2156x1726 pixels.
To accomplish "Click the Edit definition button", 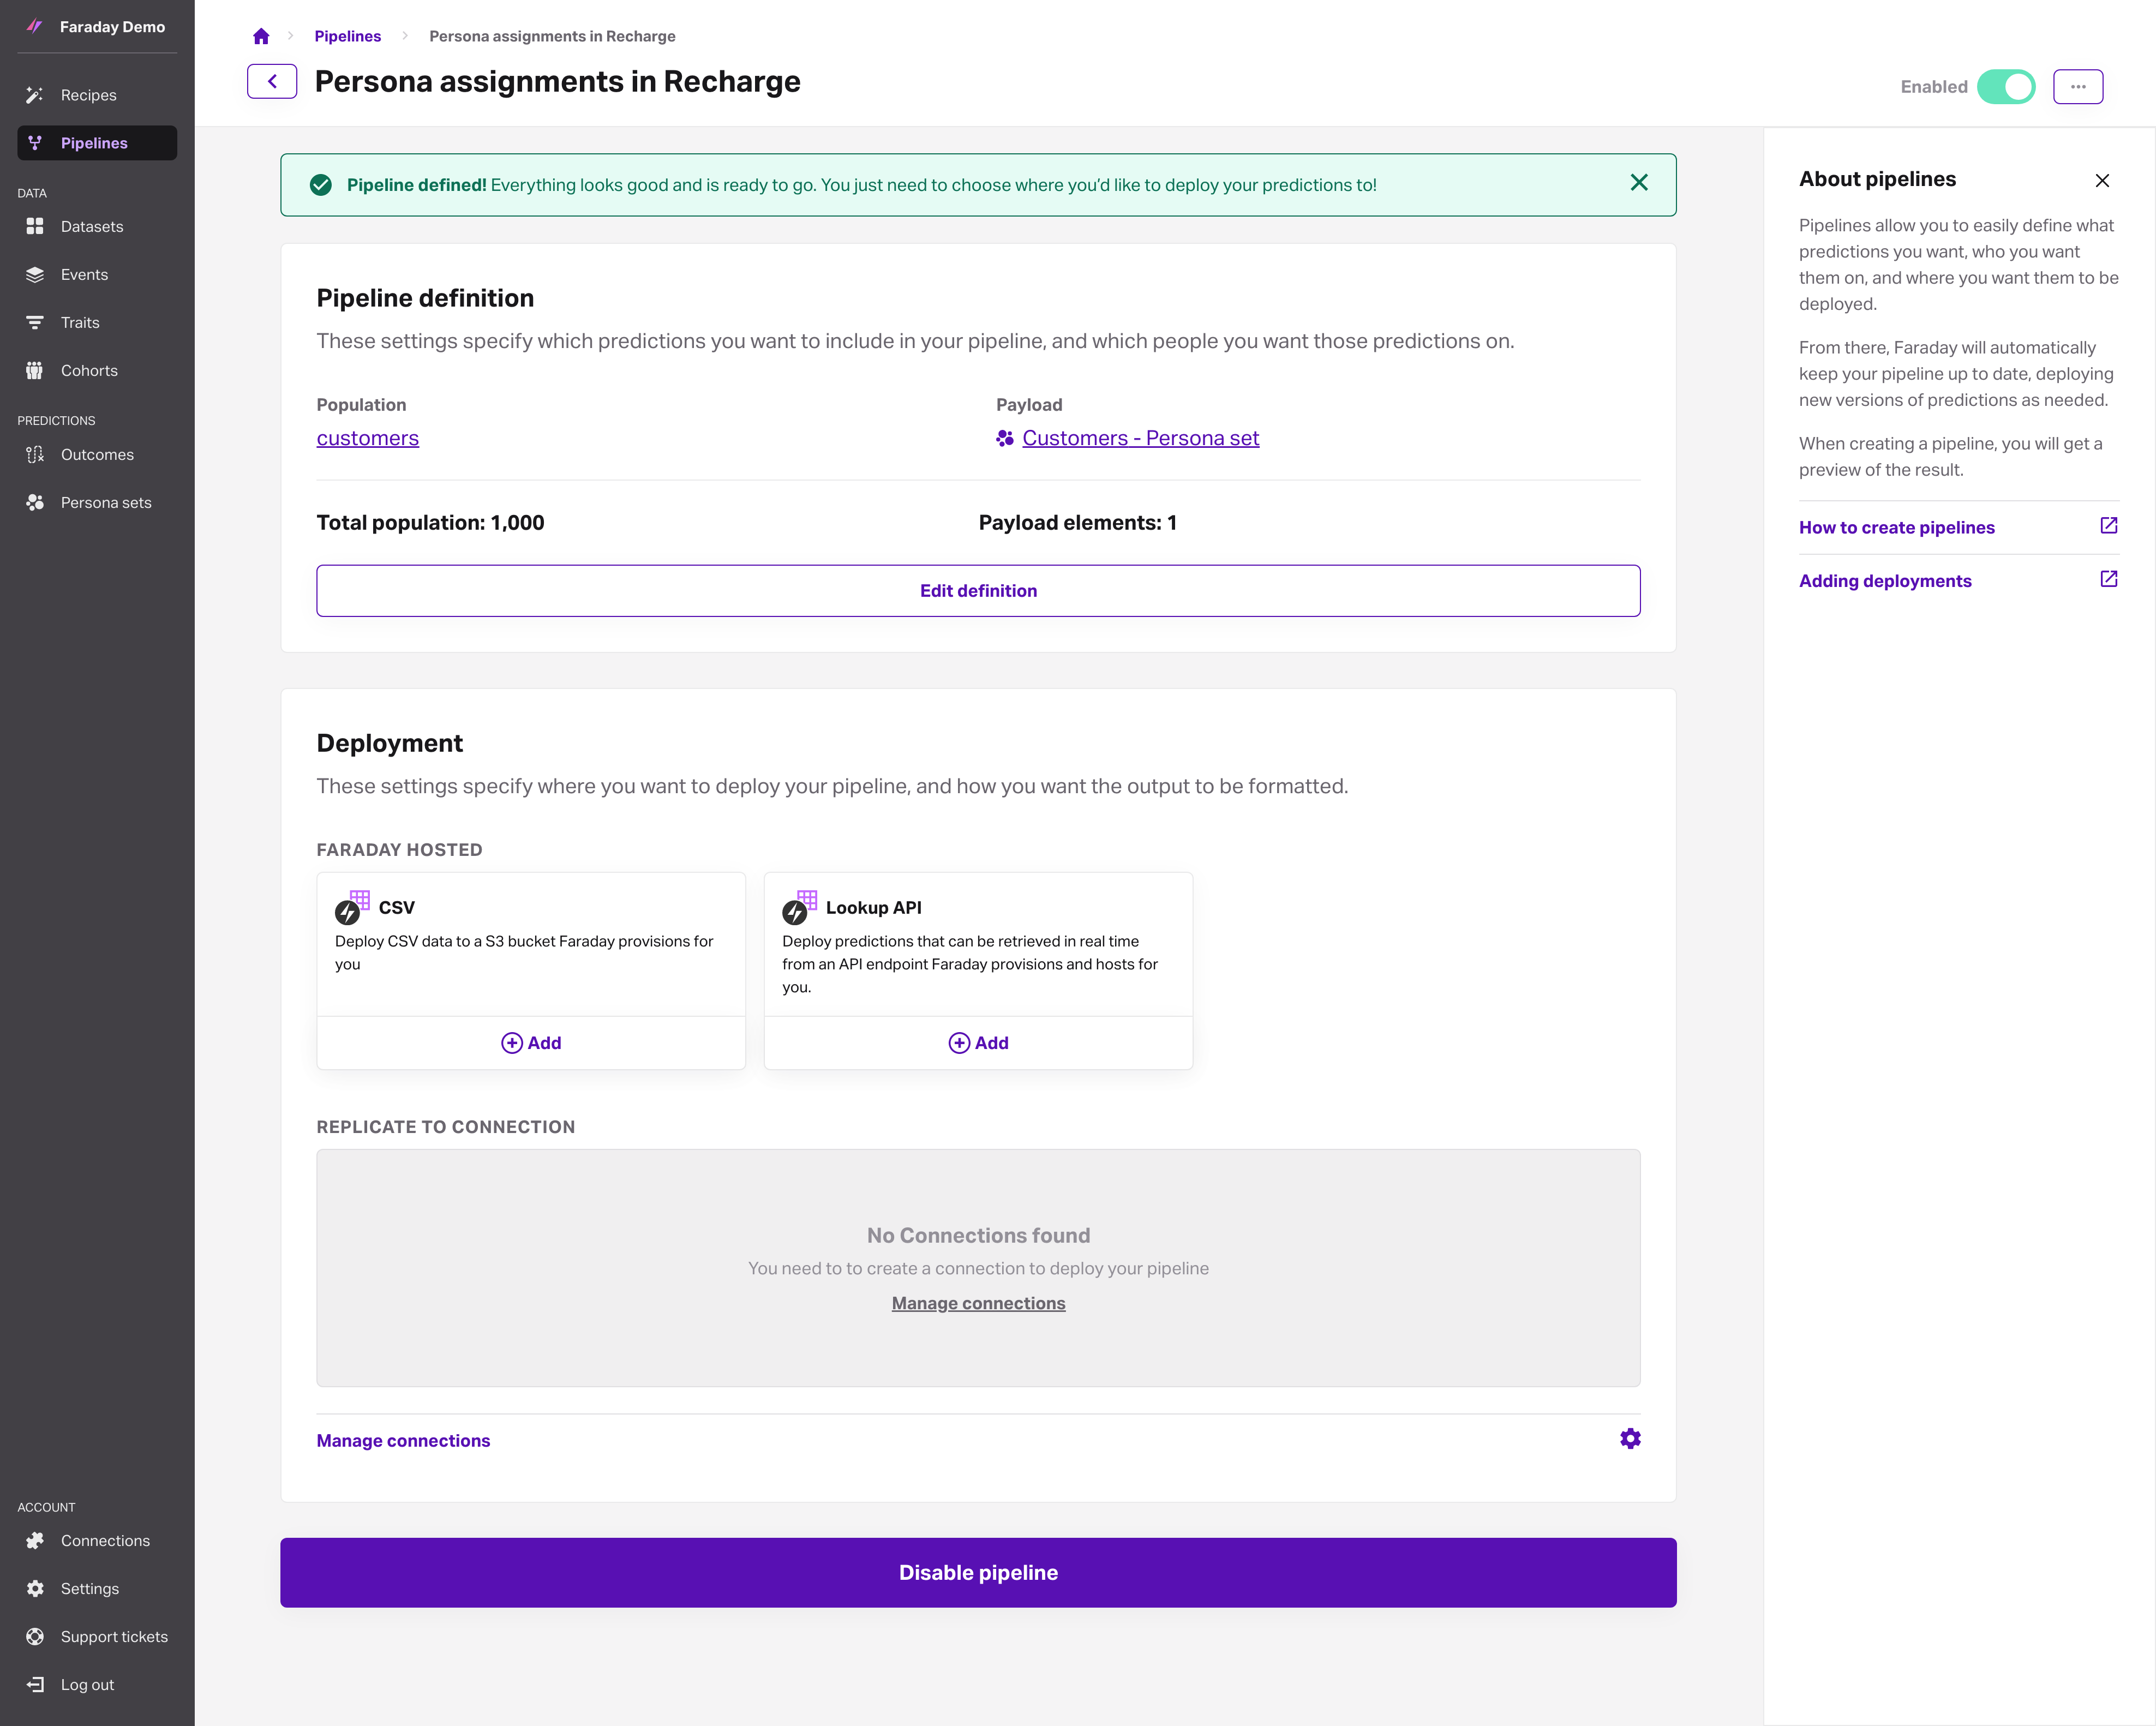I will (x=978, y=590).
